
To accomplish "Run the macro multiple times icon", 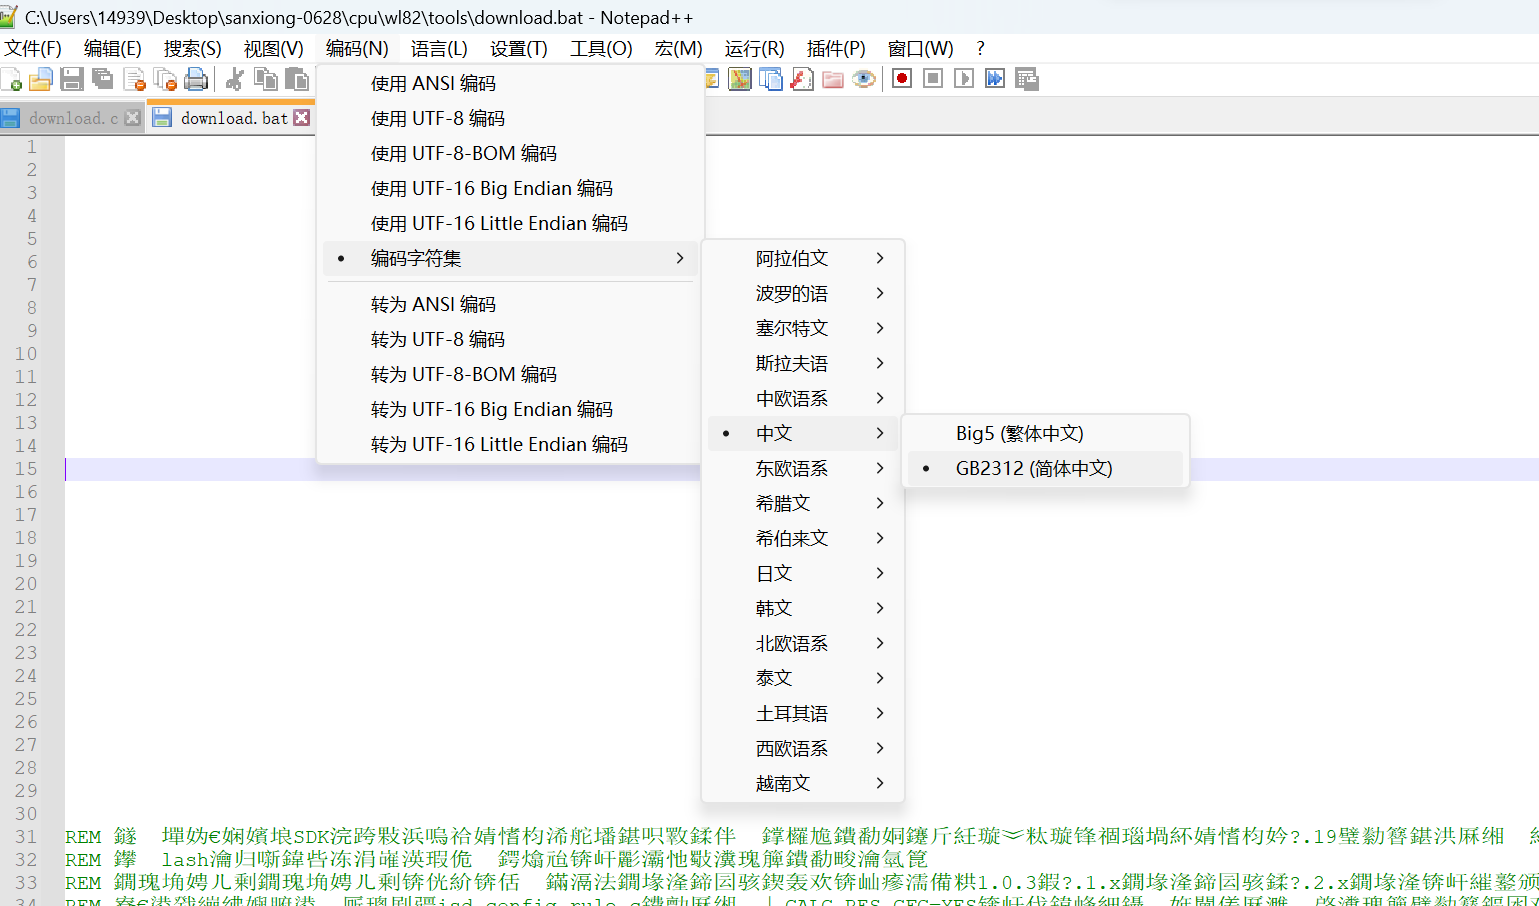I will click(994, 79).
